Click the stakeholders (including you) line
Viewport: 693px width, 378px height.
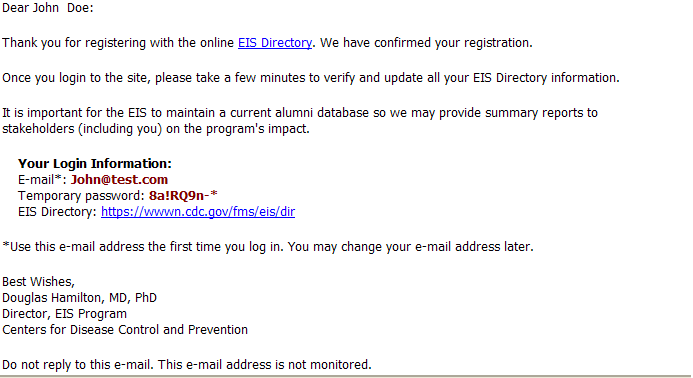(x=156, y=129)
